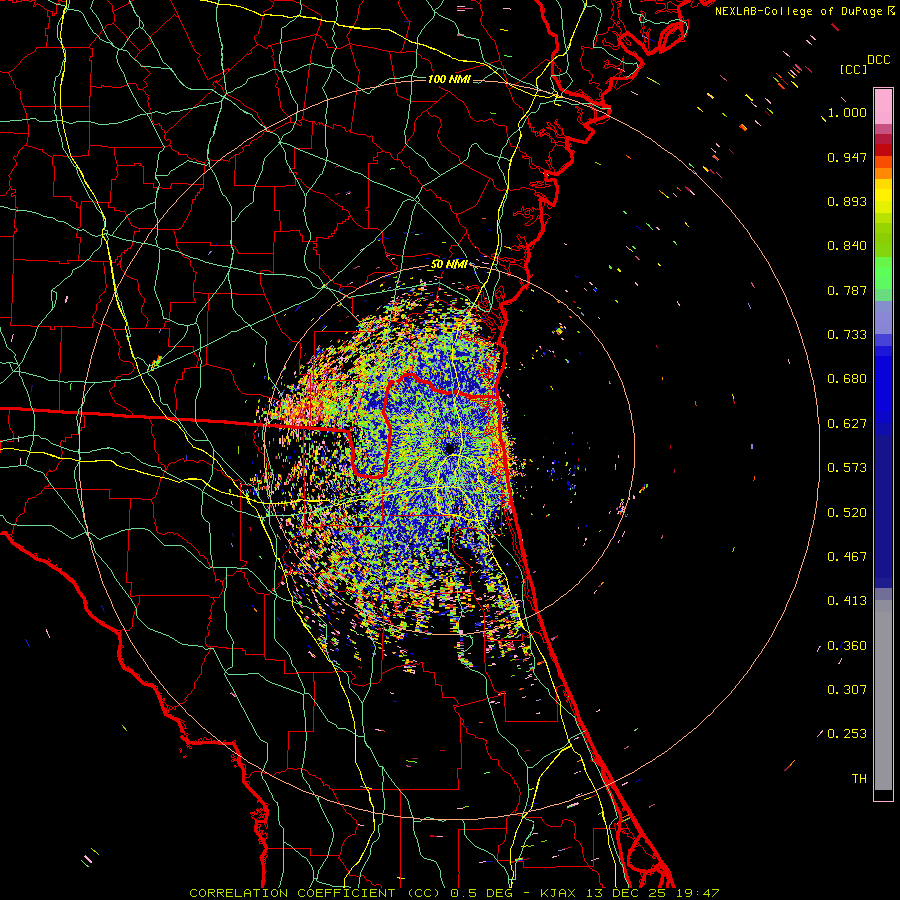Click the DCC legend title
Viewport: 900px width, 900px height.
pyautogui.click(x=878, y=60)
